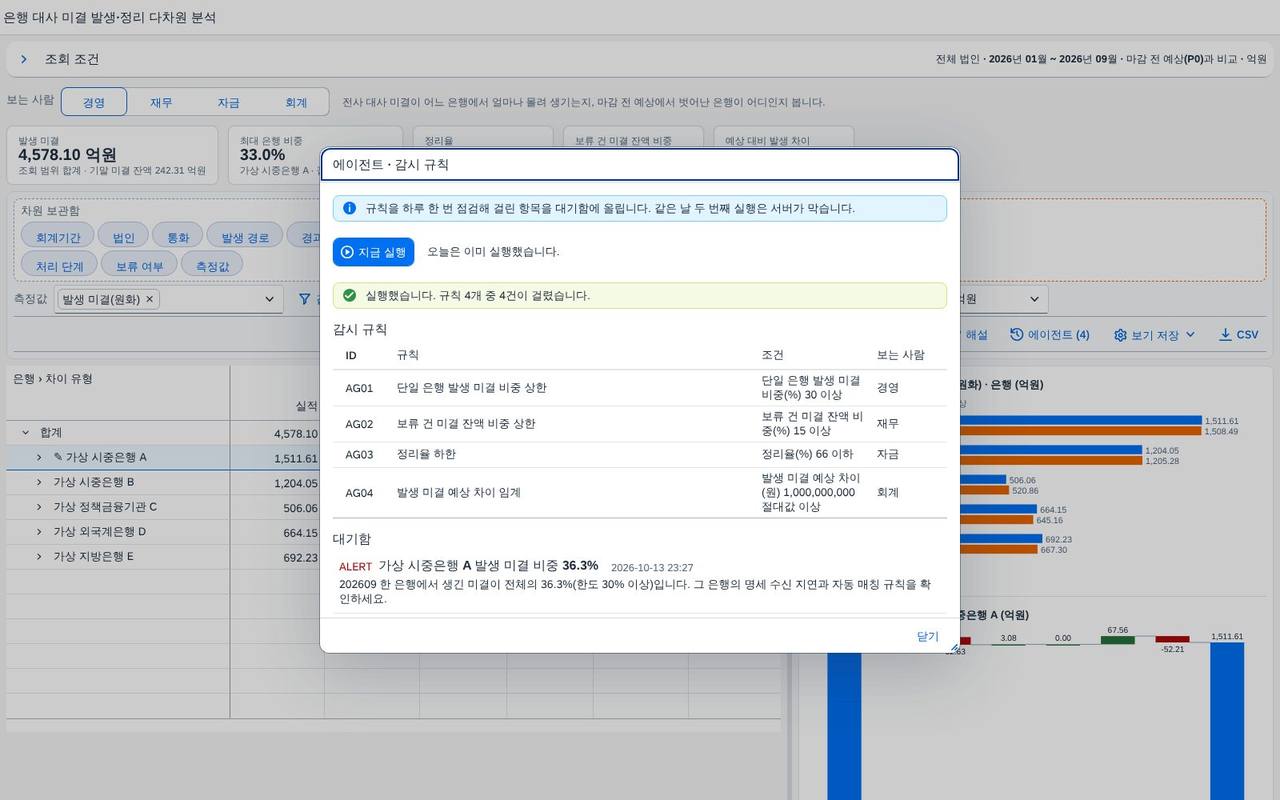Select the 처리 단계 dimension chip
This screenshot has width=1280, height=800.
tap(60, 266)
